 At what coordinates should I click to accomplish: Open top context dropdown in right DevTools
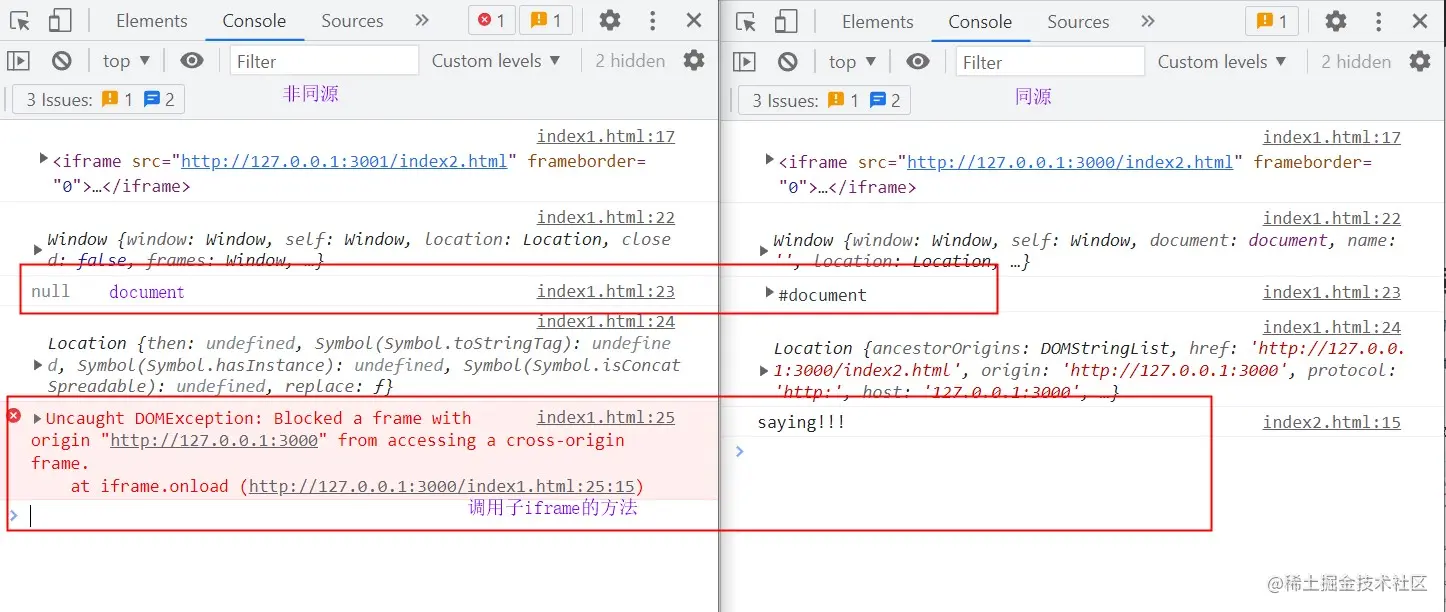[x=853, y=62]
